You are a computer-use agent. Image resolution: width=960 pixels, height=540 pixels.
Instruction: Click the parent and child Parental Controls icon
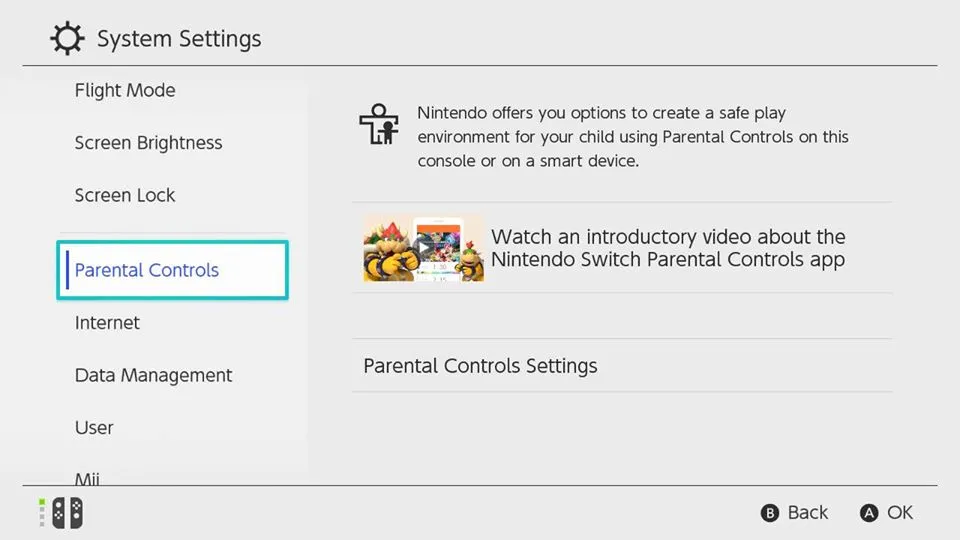(x=379, y=124)
